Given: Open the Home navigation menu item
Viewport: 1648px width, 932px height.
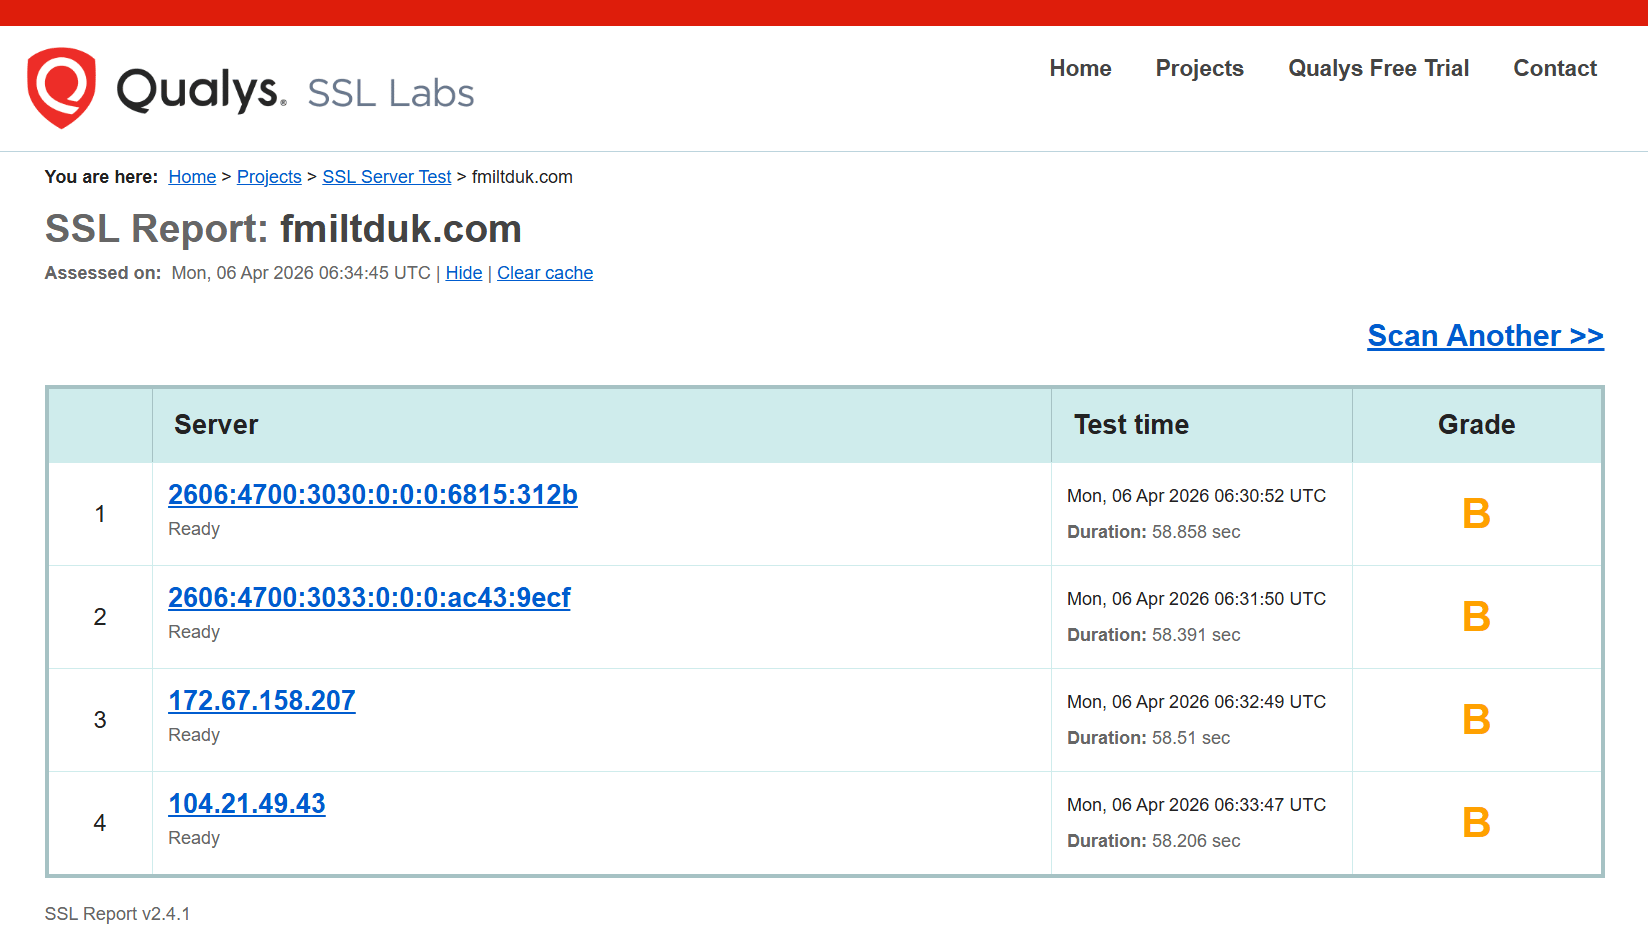Looking at the screenshot, I should 1080,68.
